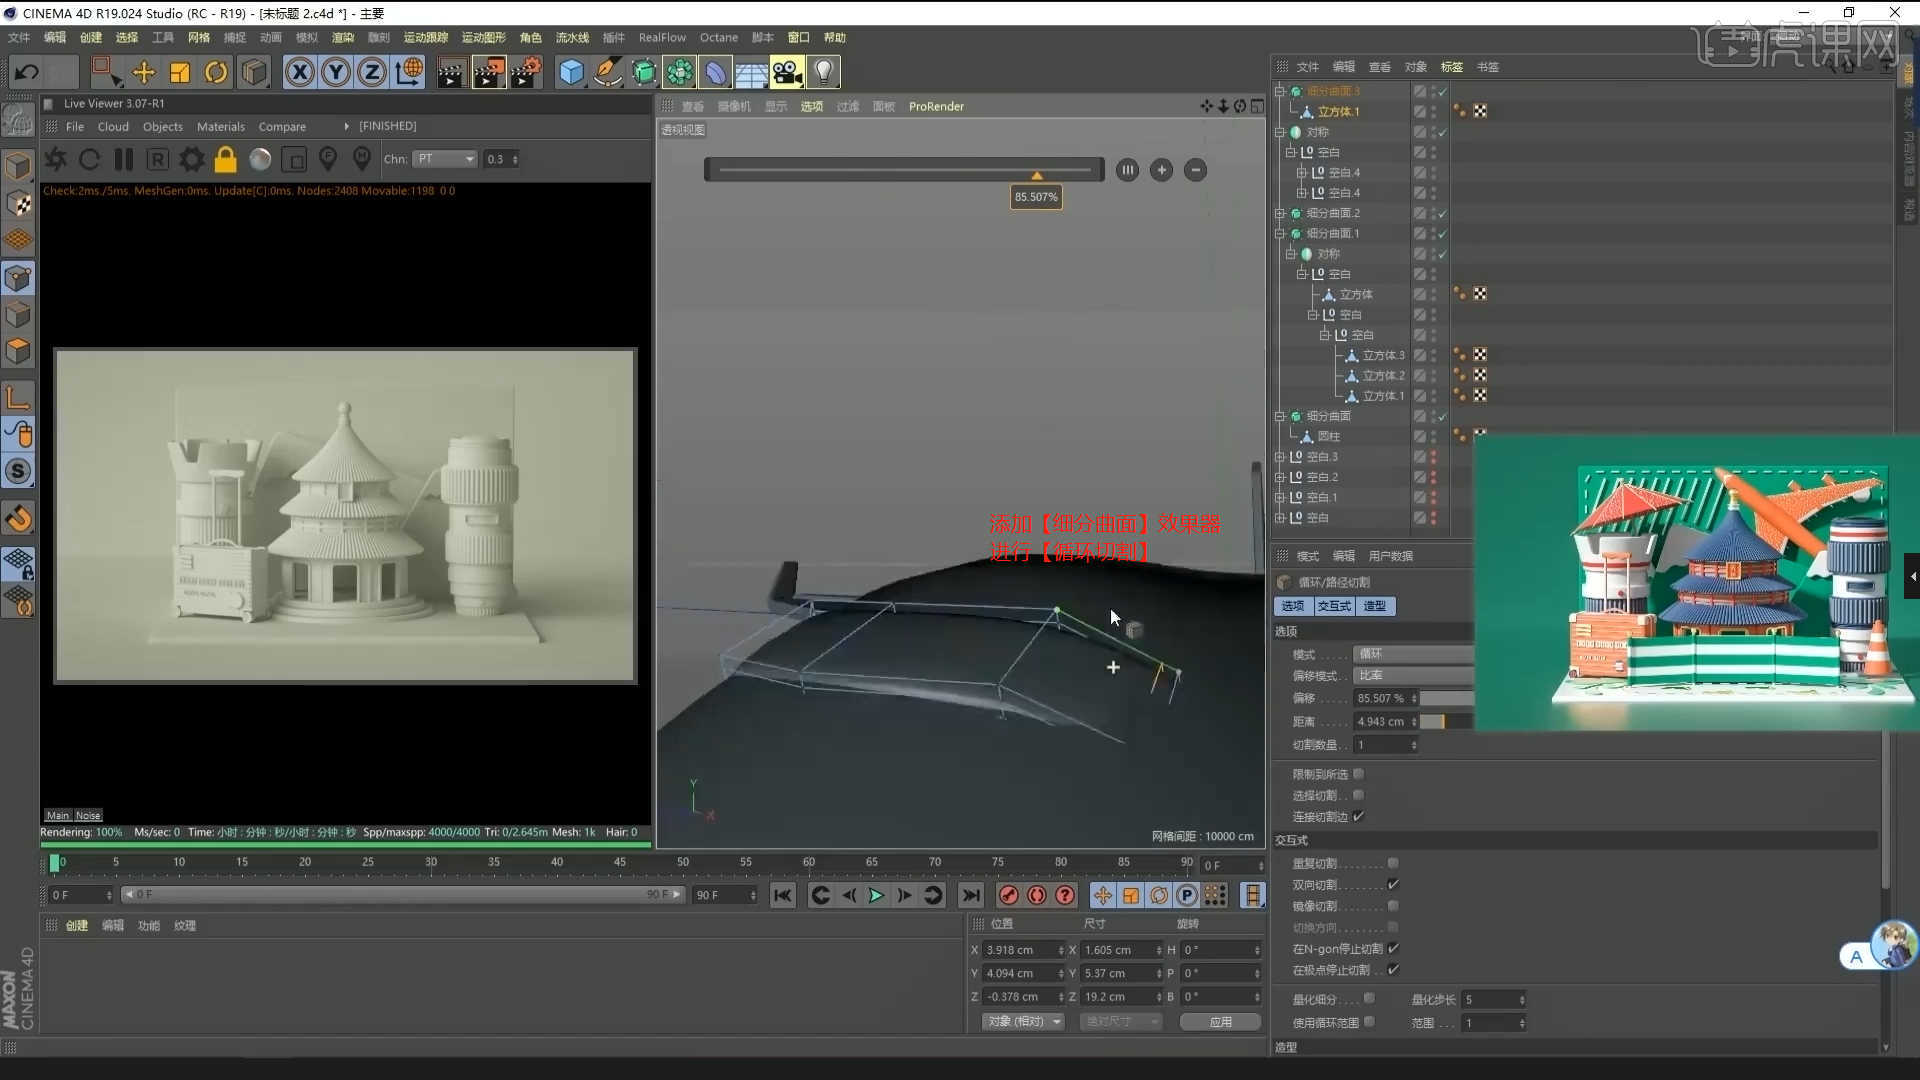Click the light bulb light icon
Viewport: 1920px width, 1080px height.
tap(823, 72)
